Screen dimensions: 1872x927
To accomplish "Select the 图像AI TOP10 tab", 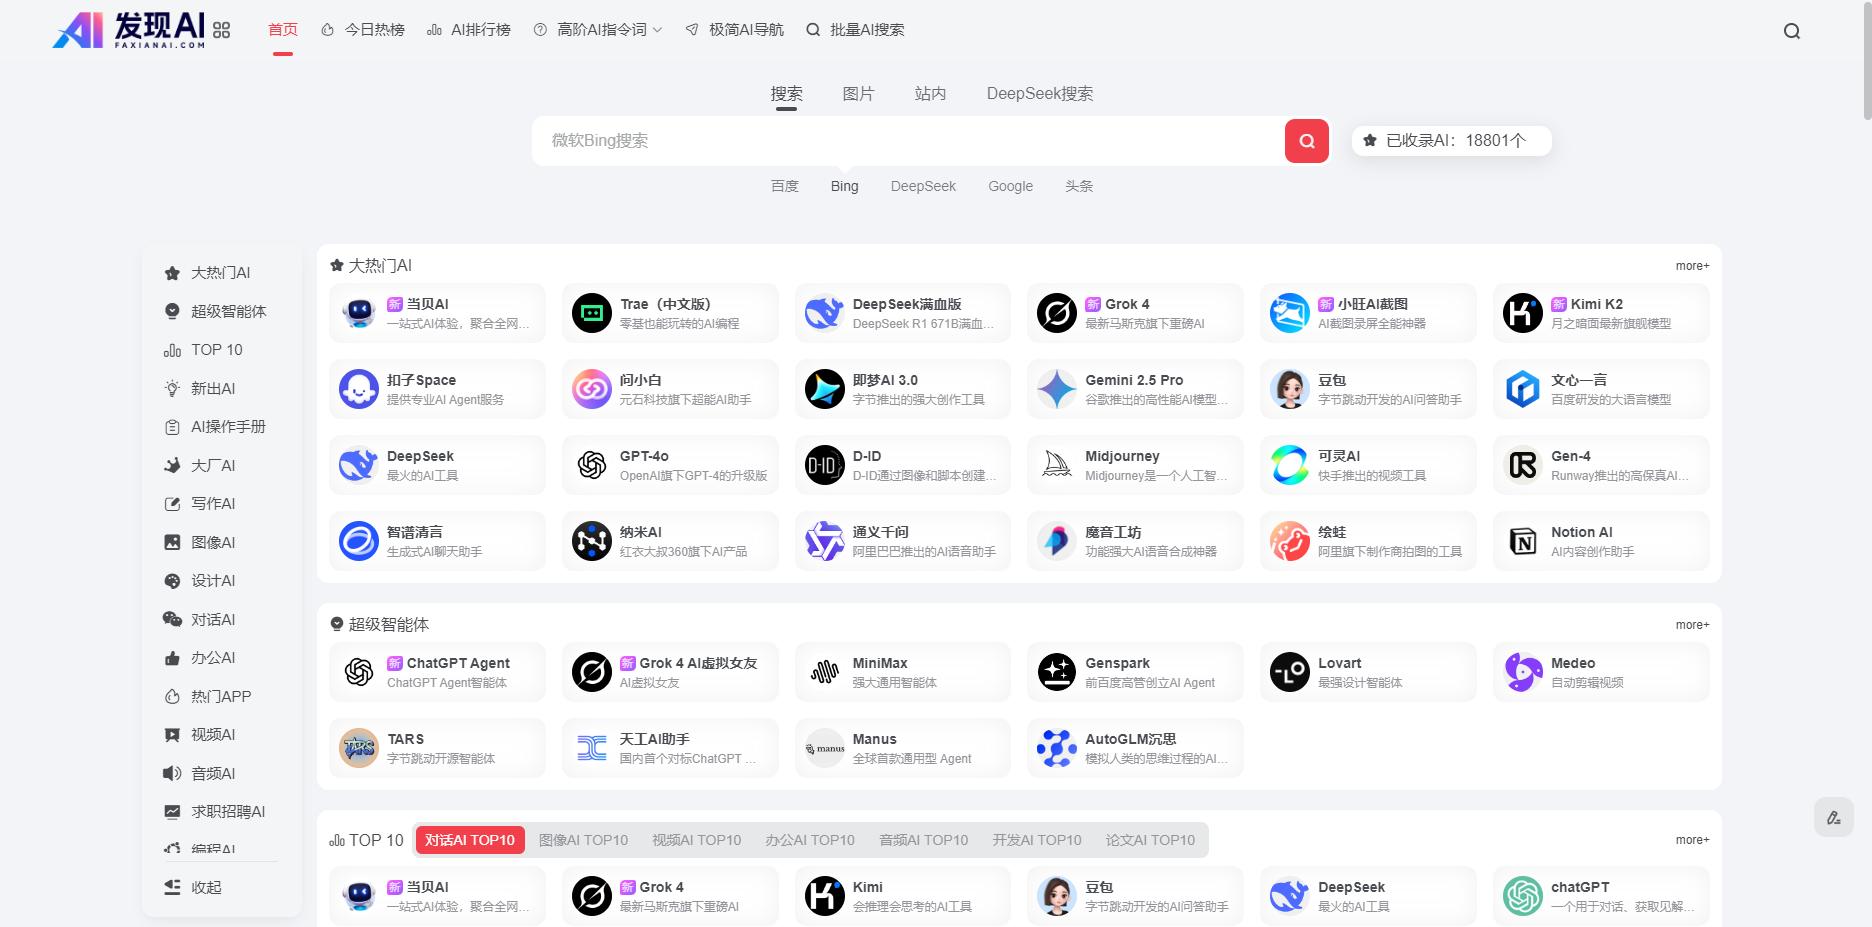I will pos(584,840).
